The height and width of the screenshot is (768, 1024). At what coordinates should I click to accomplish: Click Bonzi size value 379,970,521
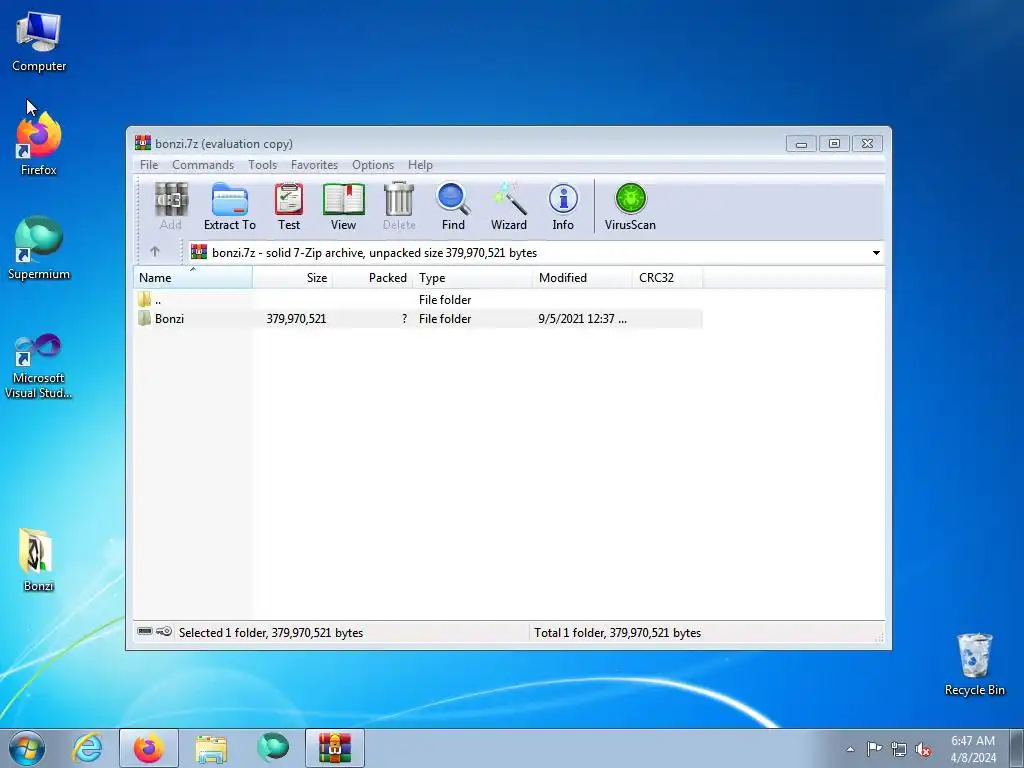296,319
